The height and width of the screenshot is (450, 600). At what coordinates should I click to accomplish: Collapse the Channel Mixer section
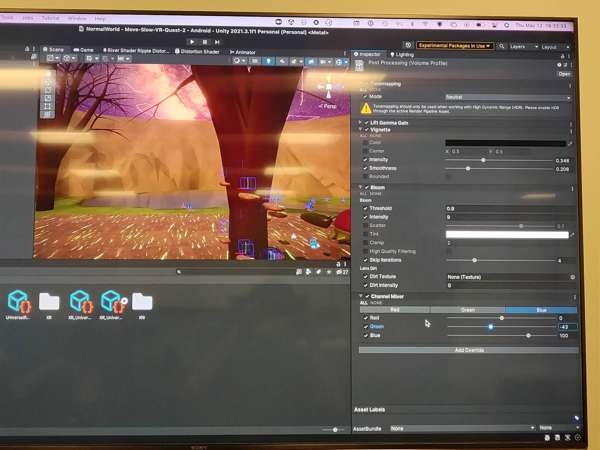coord(361,297)
